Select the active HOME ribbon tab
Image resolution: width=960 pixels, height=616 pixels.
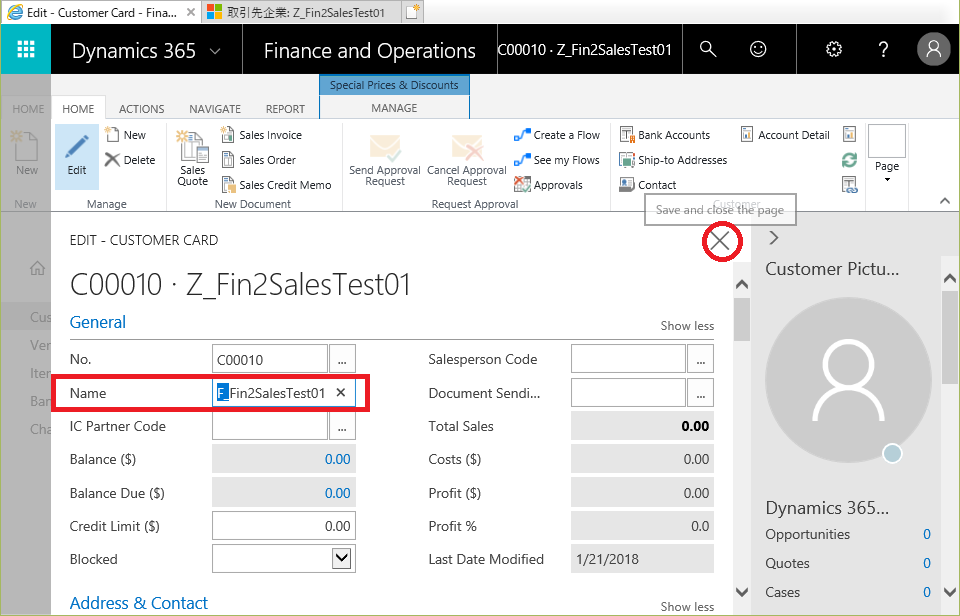coord(78,109)
